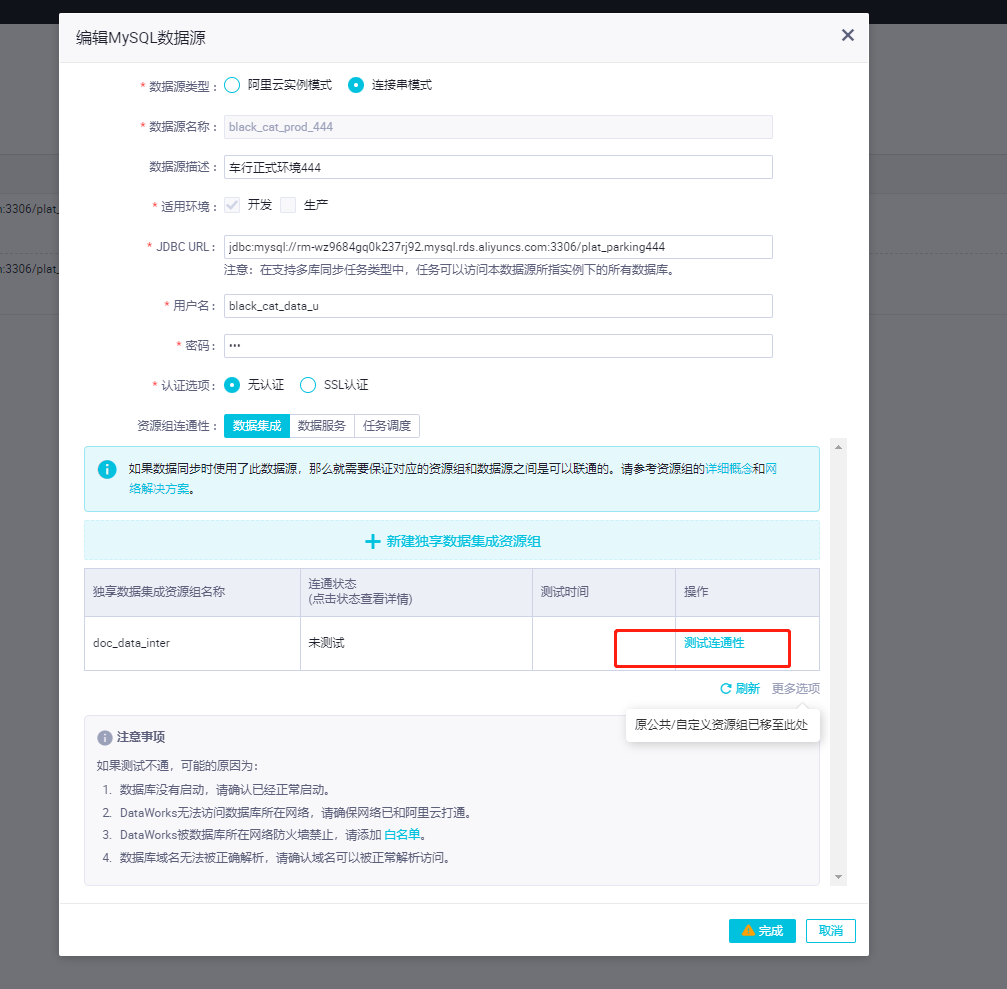
Task: Click the plus icon for new resource group
Action: pyautogui.click(x=372, y=541)
